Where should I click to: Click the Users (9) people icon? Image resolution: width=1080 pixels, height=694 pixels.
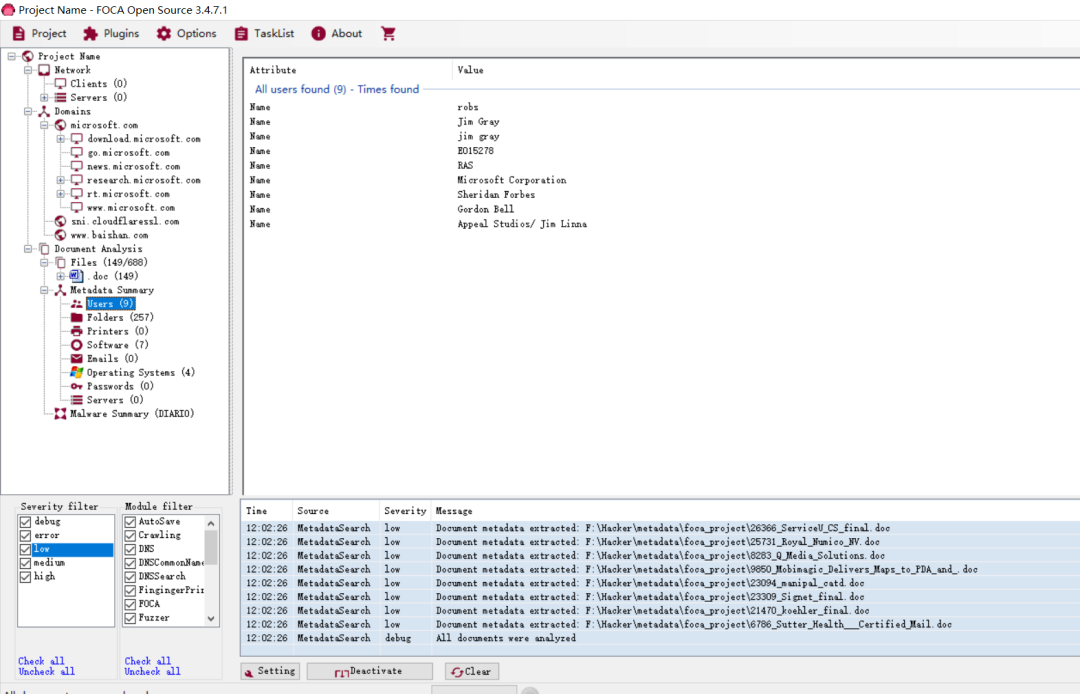click(76, 304)
